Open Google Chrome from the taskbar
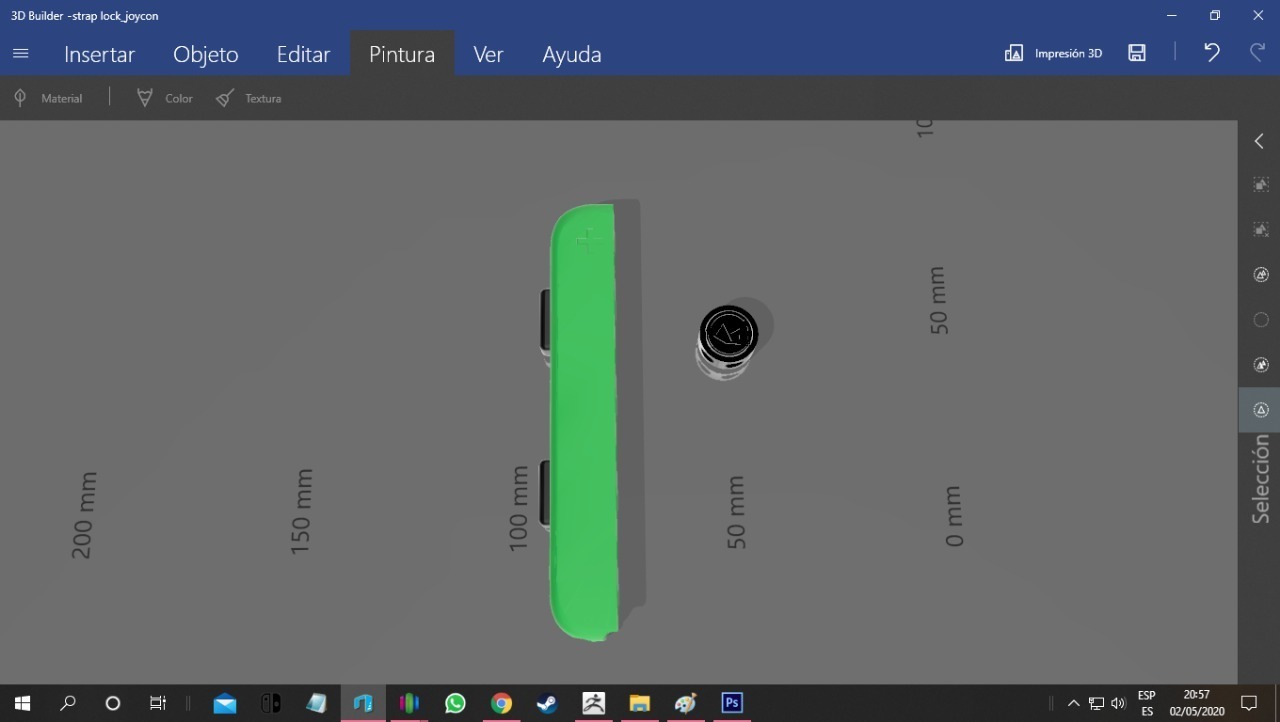Screen dimensions: 1280x722 click(501, 703)
